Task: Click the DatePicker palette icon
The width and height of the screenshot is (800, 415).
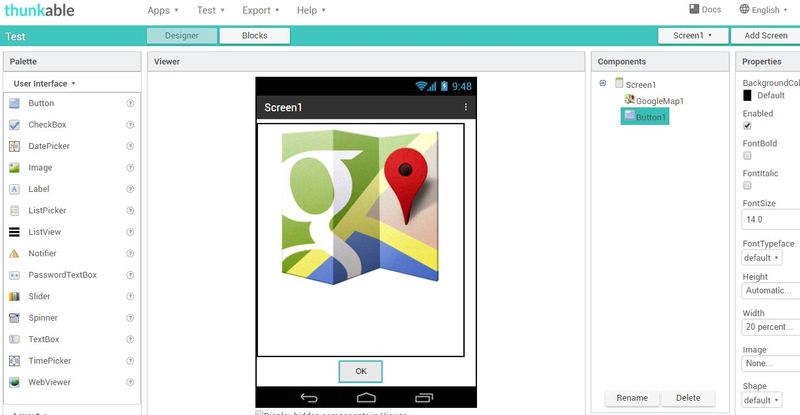Action: point(14,147)
